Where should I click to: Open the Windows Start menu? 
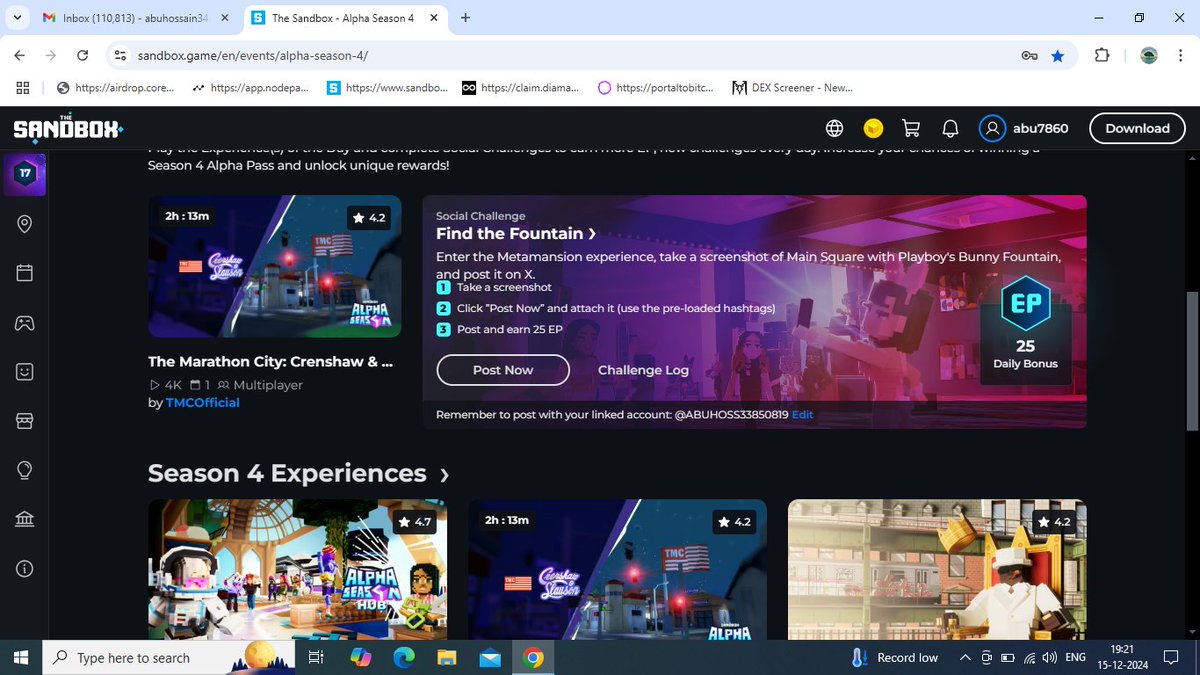coord(21,657)
